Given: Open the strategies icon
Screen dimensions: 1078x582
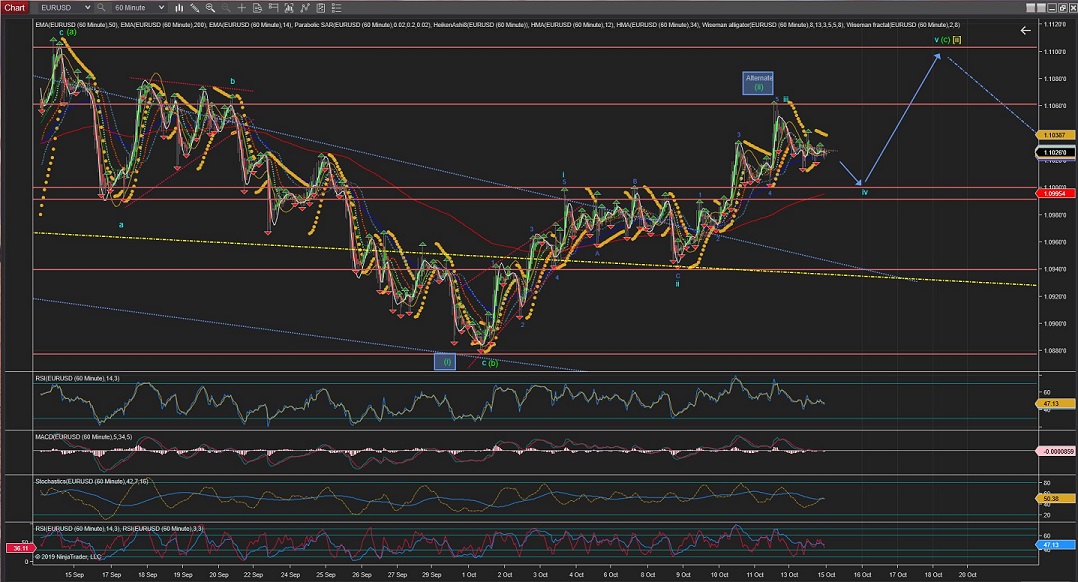Looking at the screenshot, I should tap(320, 8).
